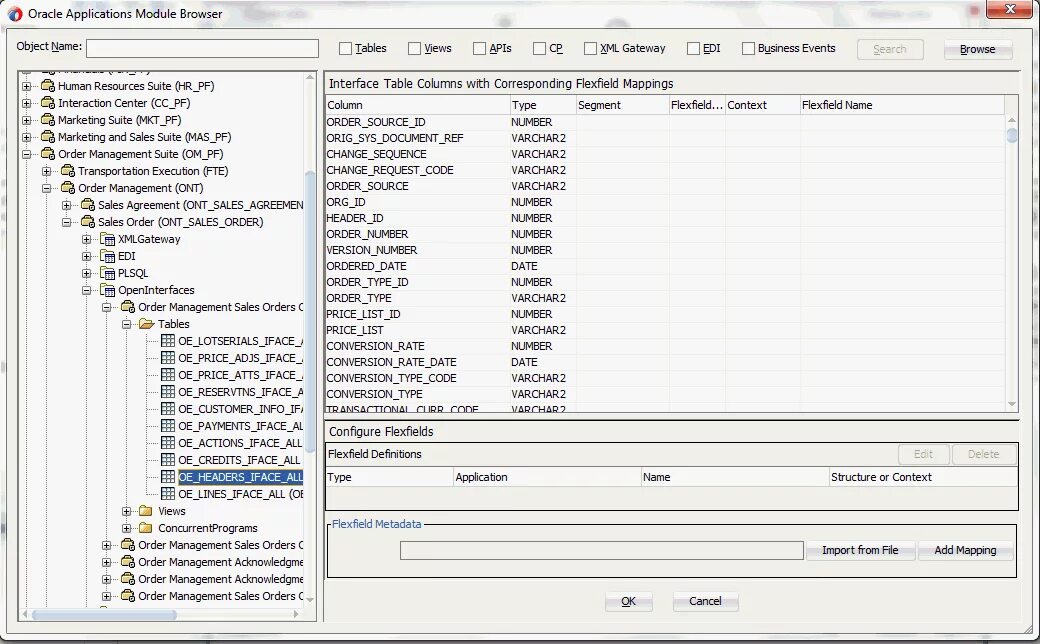Click the OE_CUSTOMER_INFO_IFACE table icon
The image size is (1040, 644).
168,409
